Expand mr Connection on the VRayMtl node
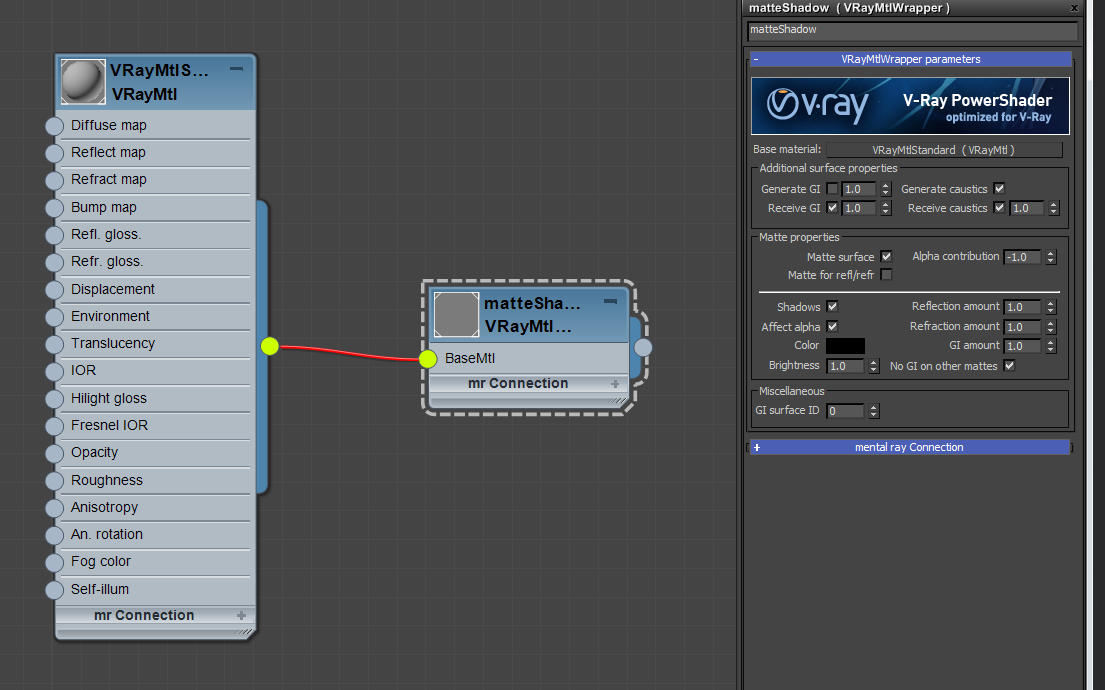The width and height of the screenshot is (1105, 690). (x=241, y=615)
